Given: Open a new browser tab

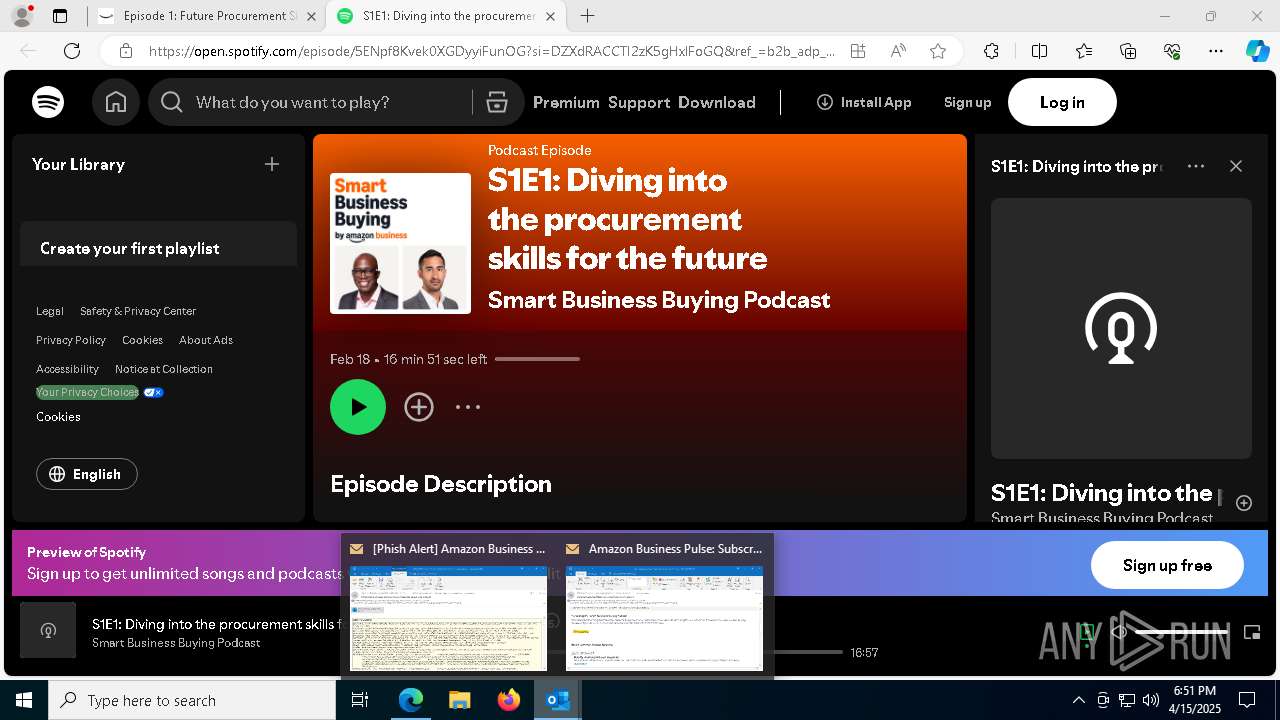Looking at the screenshot, I should [x=588, y=16].
